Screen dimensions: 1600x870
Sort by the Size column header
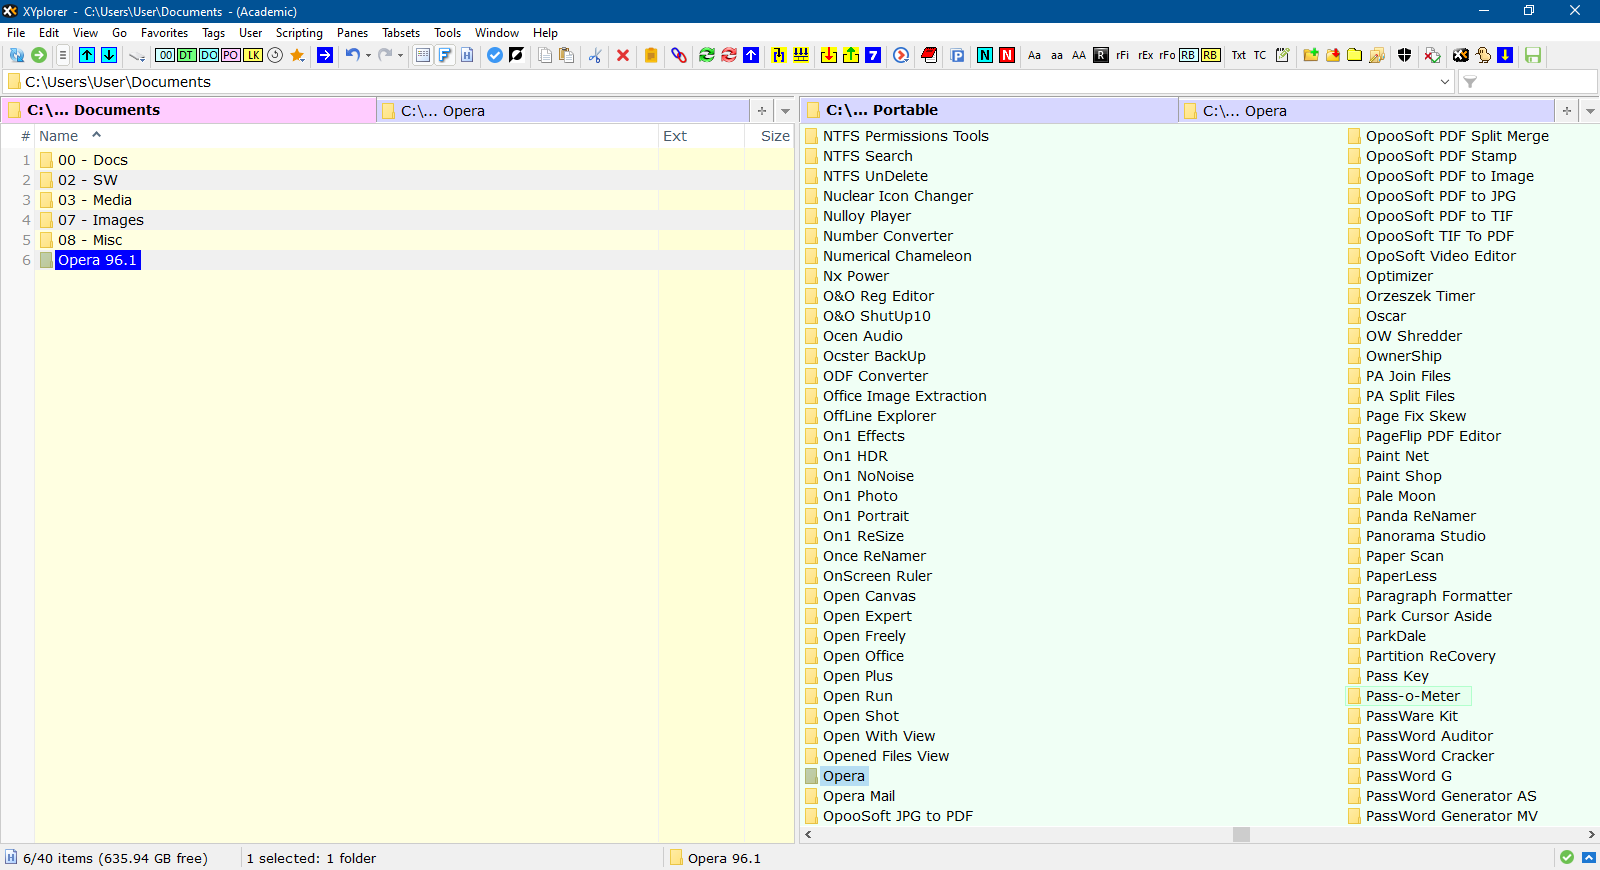click(770, 136)
